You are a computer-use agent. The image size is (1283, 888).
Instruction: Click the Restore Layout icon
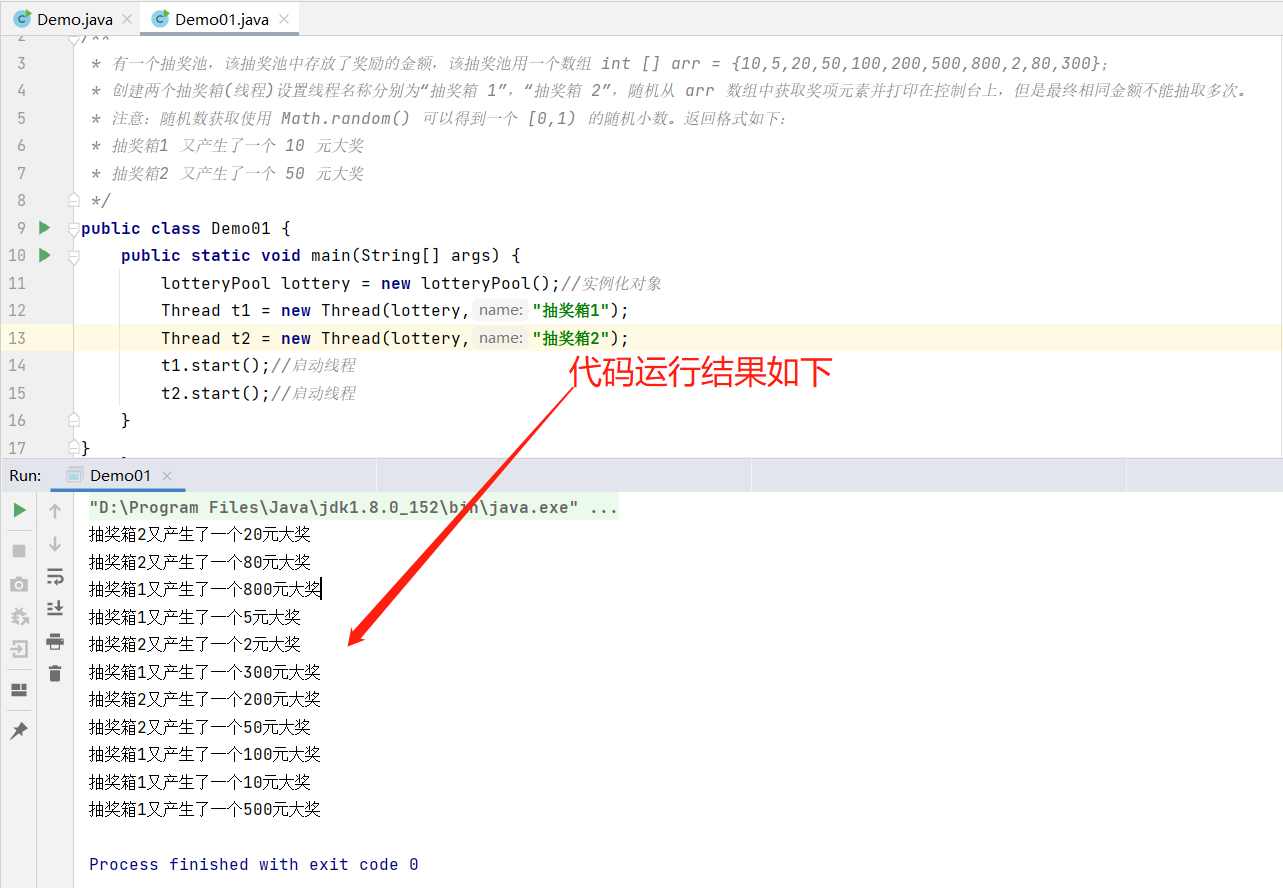[19, 690]
